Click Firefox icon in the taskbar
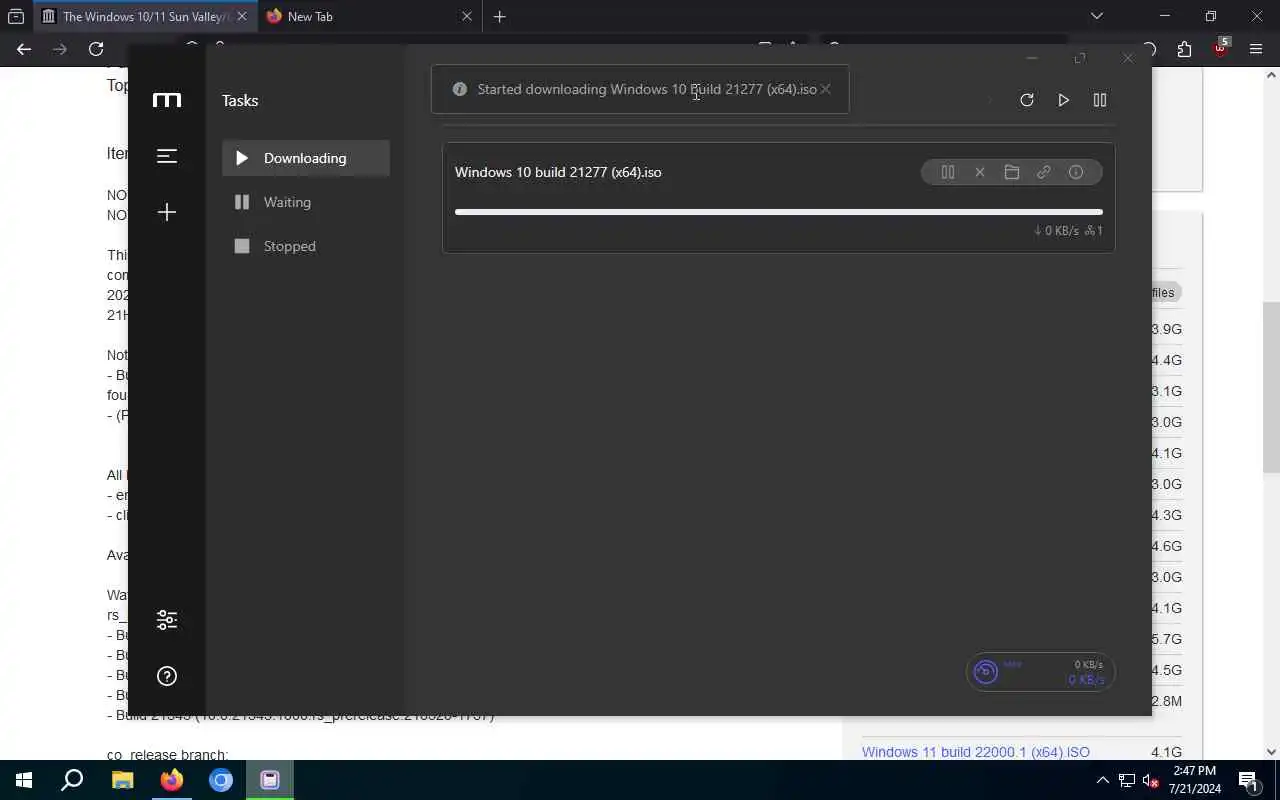The width and height of the screenshot is (1280, 800). [172, 780]
